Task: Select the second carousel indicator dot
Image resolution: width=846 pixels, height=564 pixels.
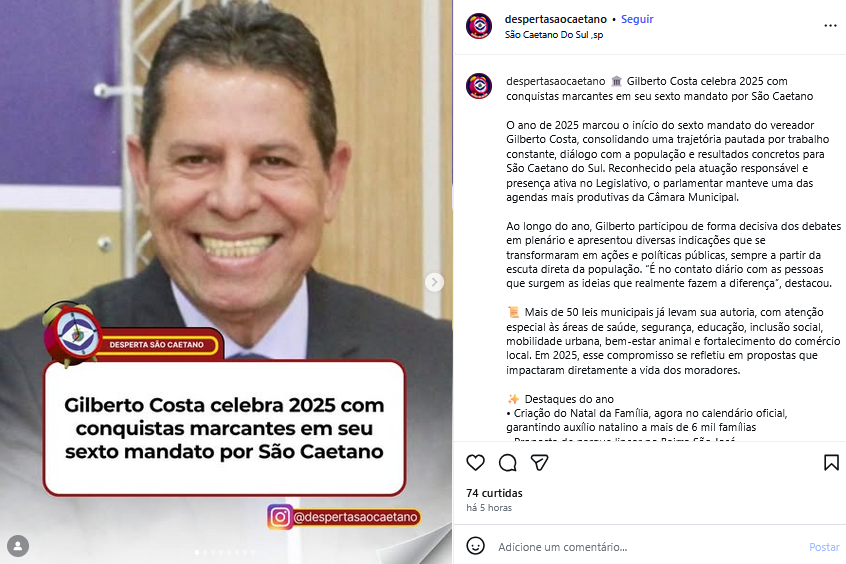Action: (204, 552)
